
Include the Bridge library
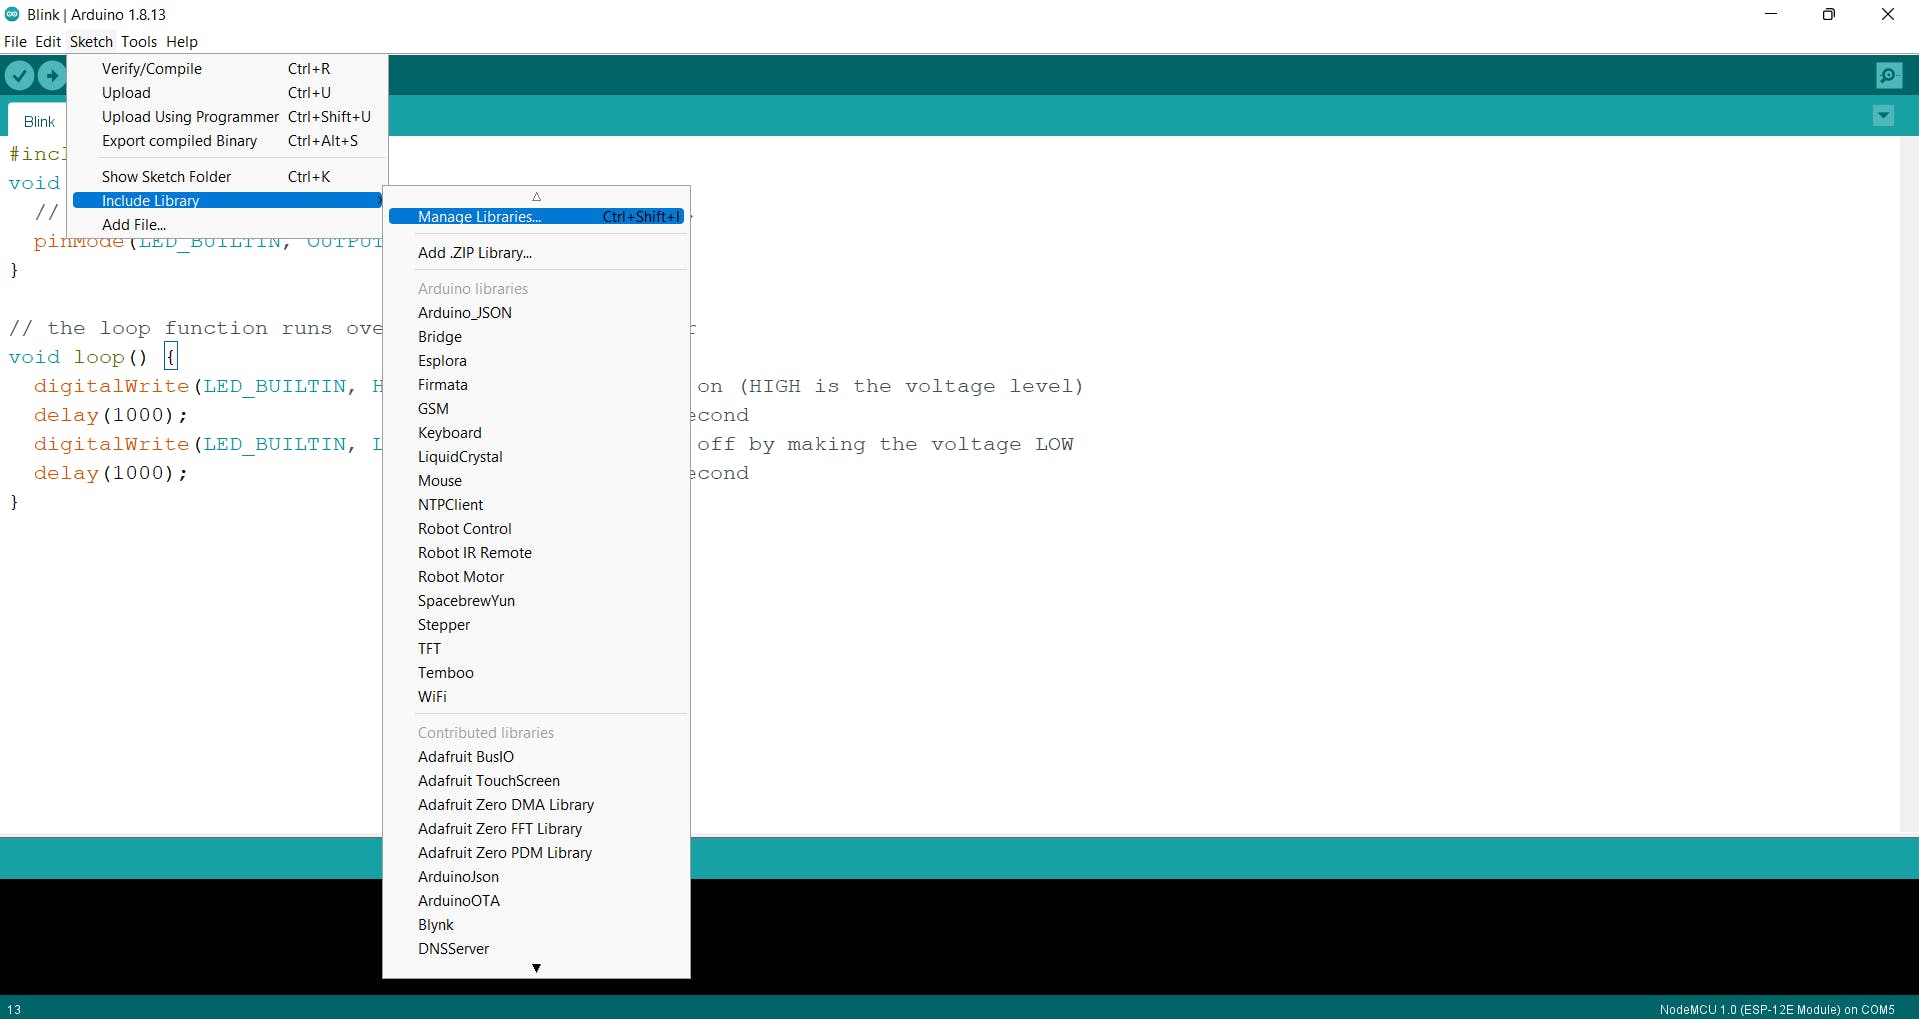coord(536,337)
